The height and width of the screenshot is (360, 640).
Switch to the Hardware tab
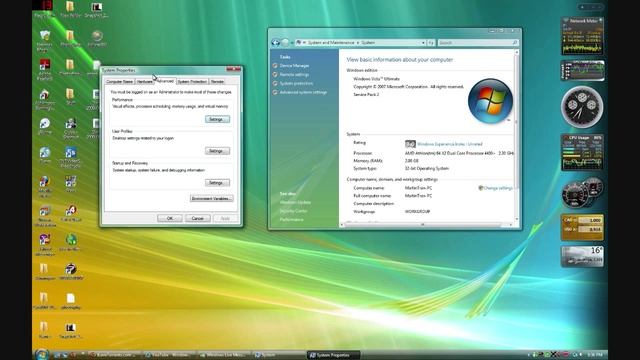click(x=144, y=82)
